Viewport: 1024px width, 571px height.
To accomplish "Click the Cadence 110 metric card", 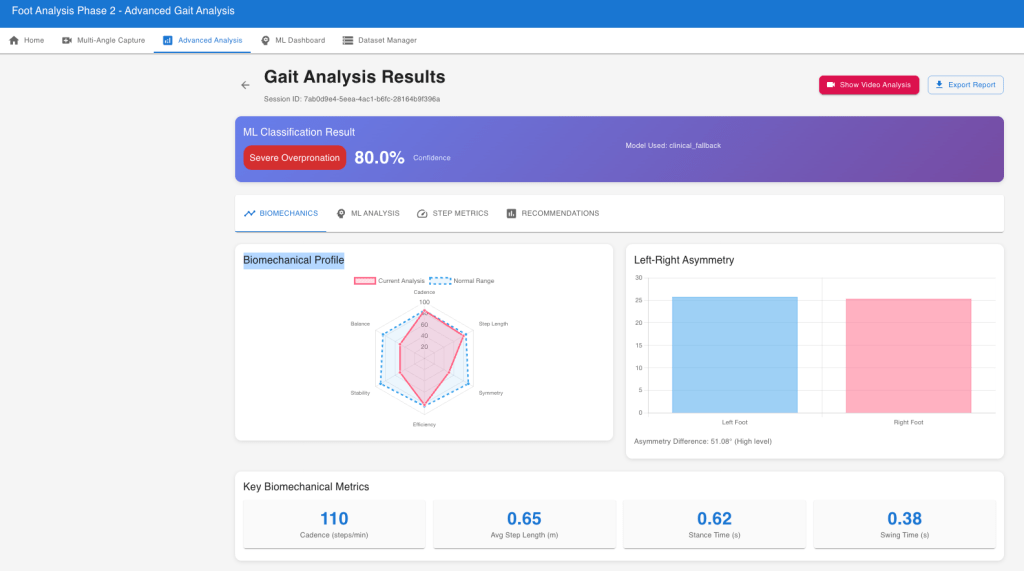I will (x=334, y=525).
